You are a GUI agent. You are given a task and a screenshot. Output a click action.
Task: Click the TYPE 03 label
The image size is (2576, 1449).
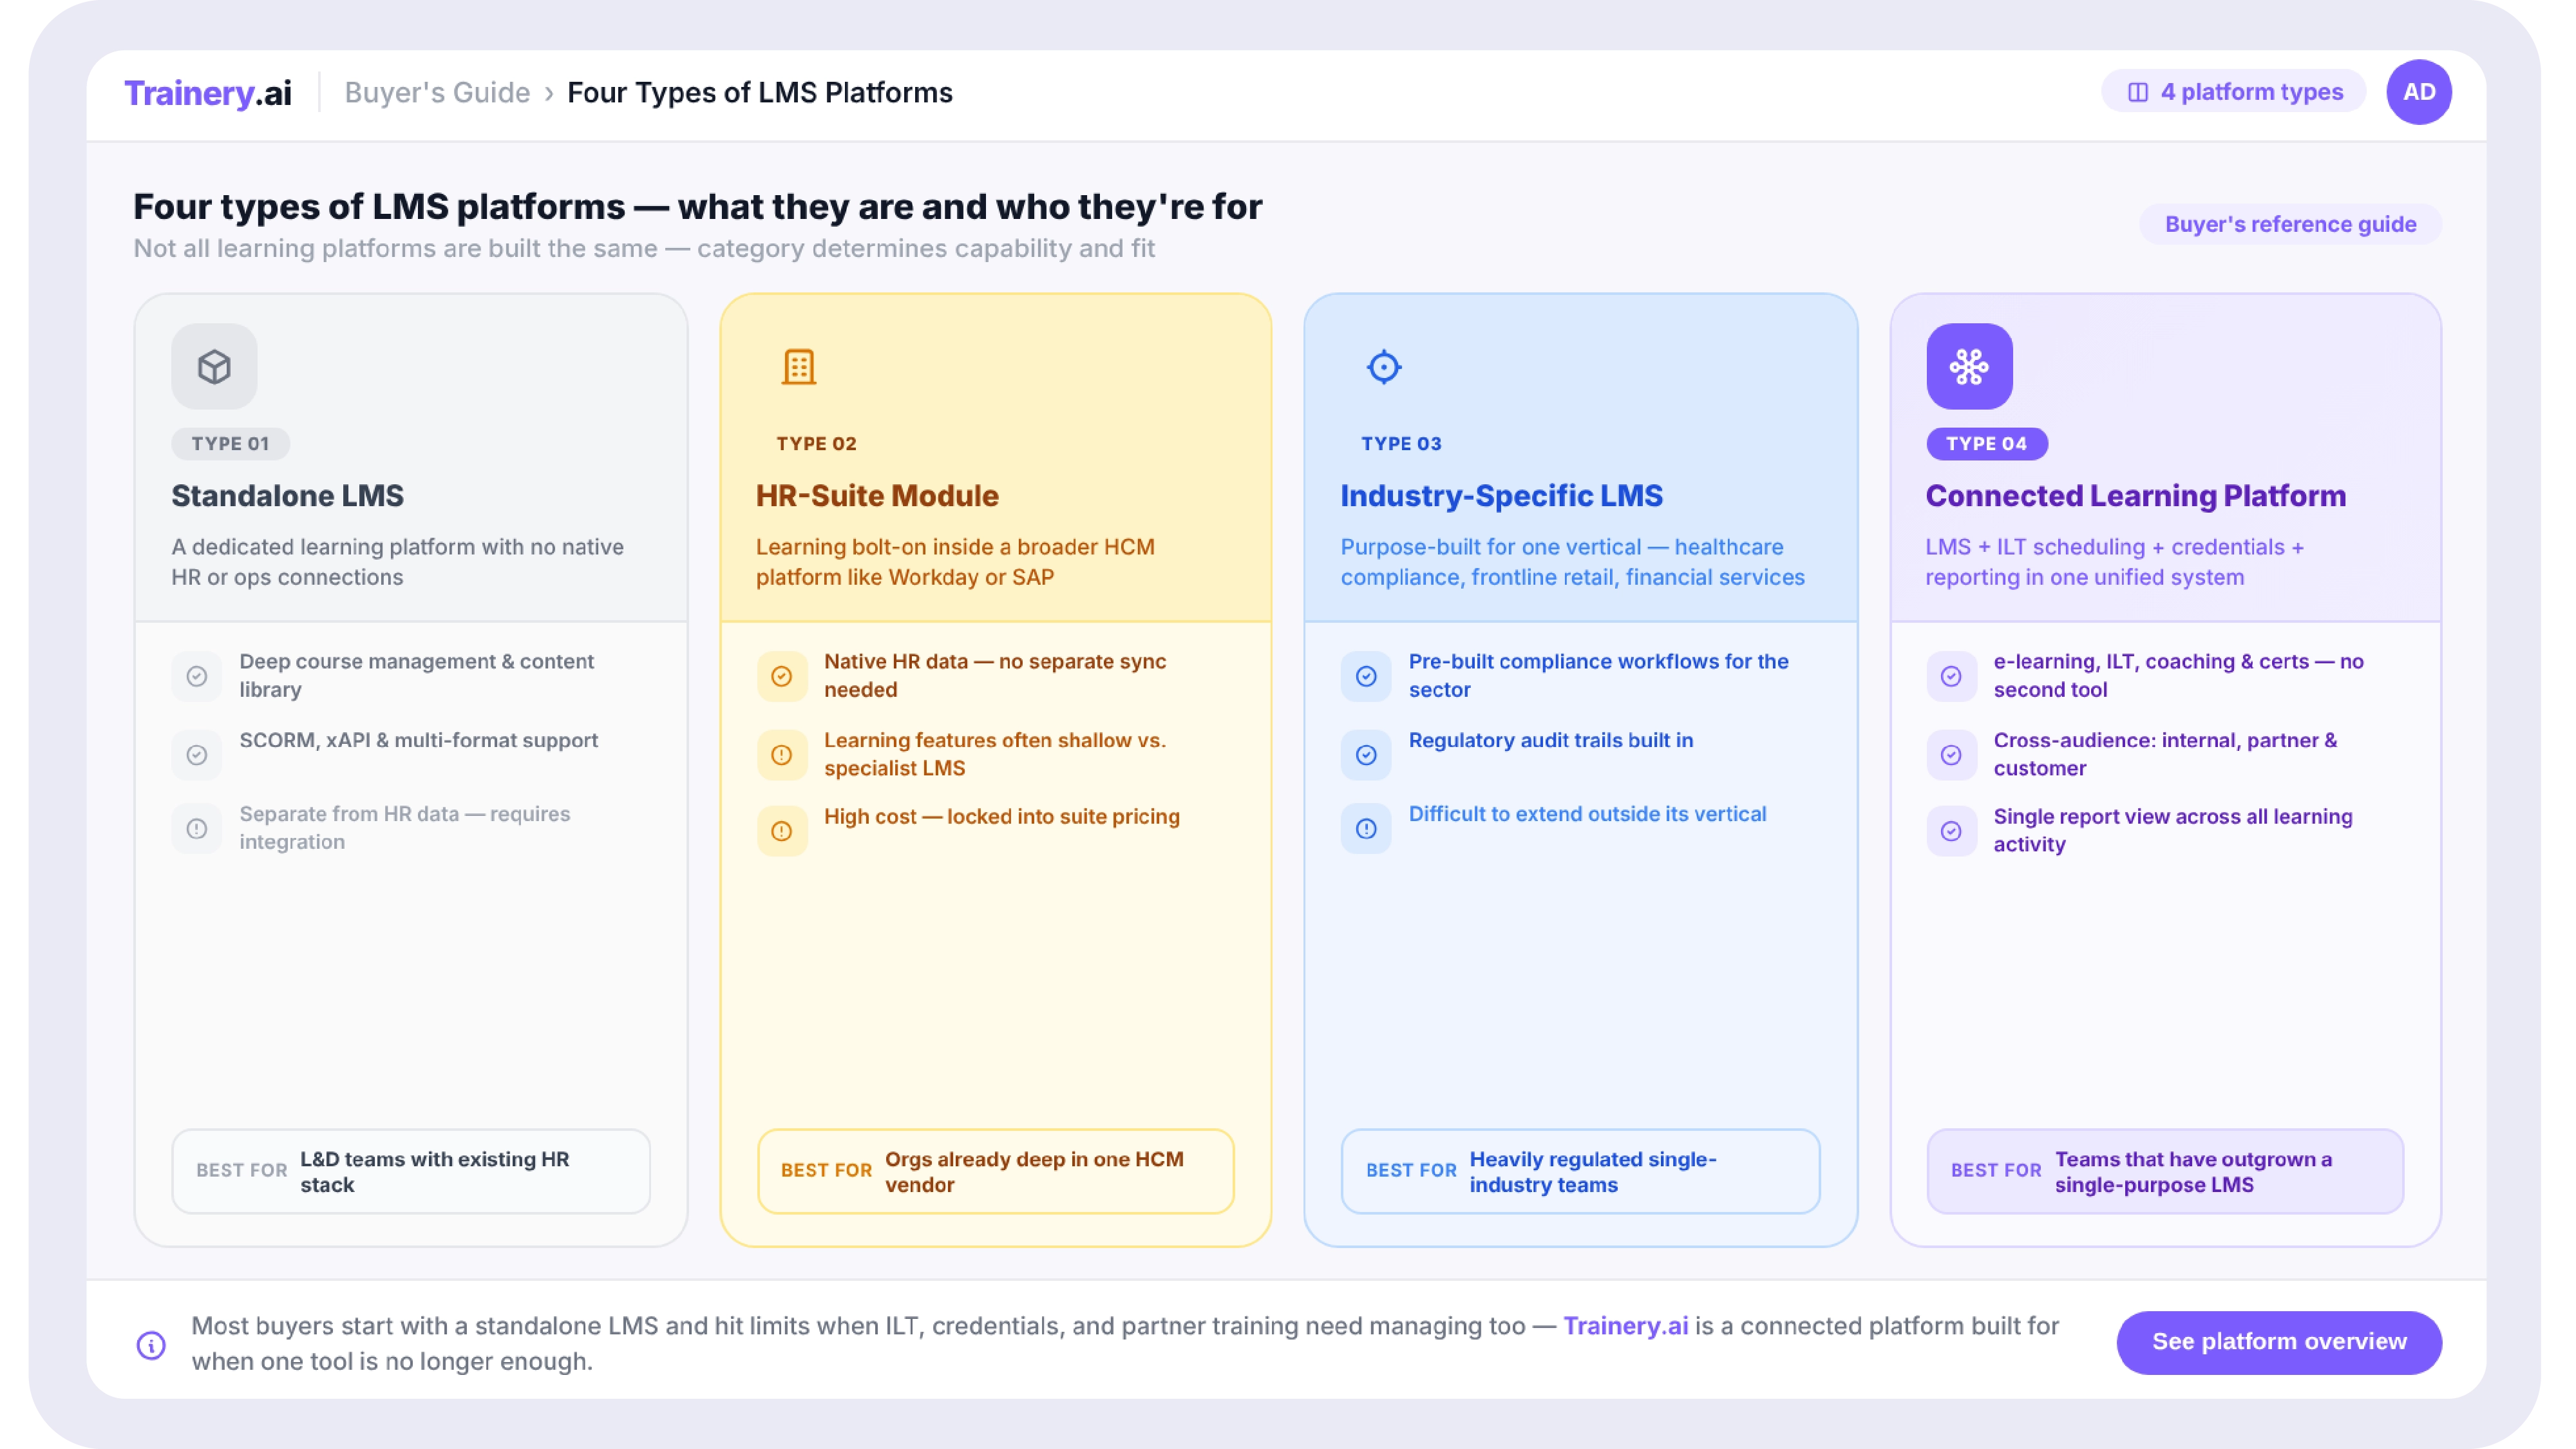tap(1401, 443)
